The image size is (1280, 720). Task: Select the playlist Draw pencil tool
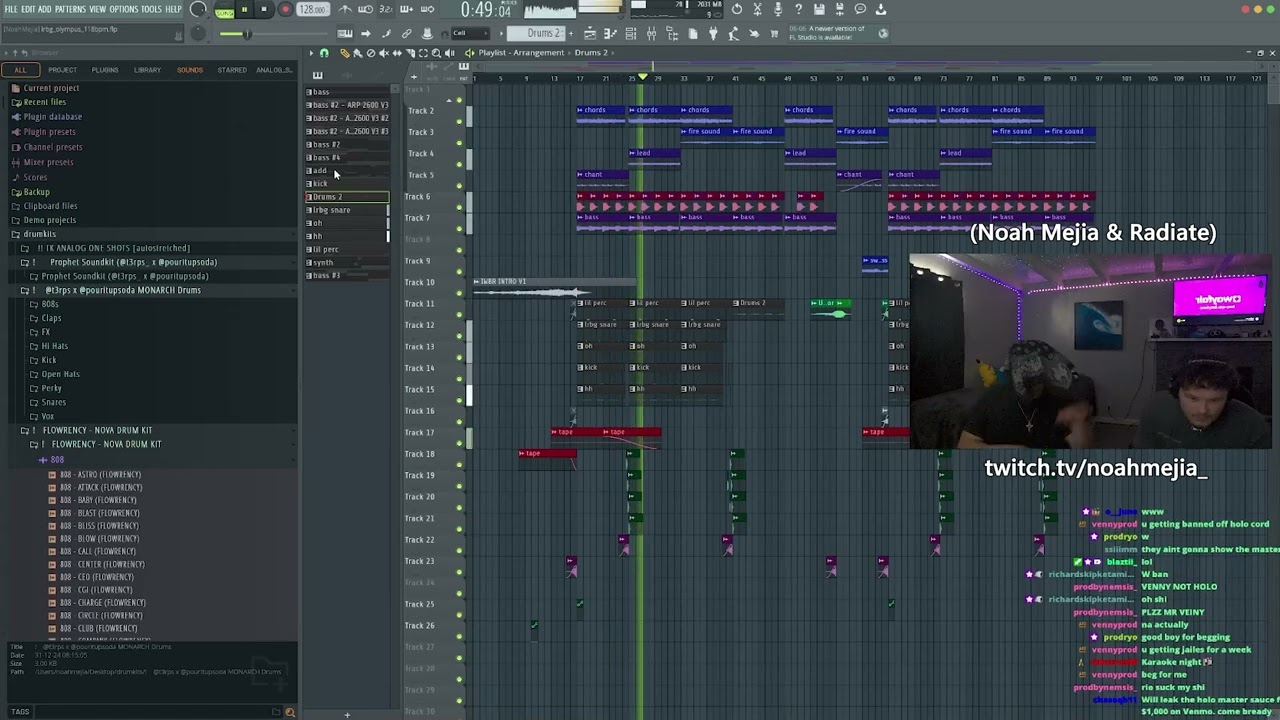tap(345, 53)
